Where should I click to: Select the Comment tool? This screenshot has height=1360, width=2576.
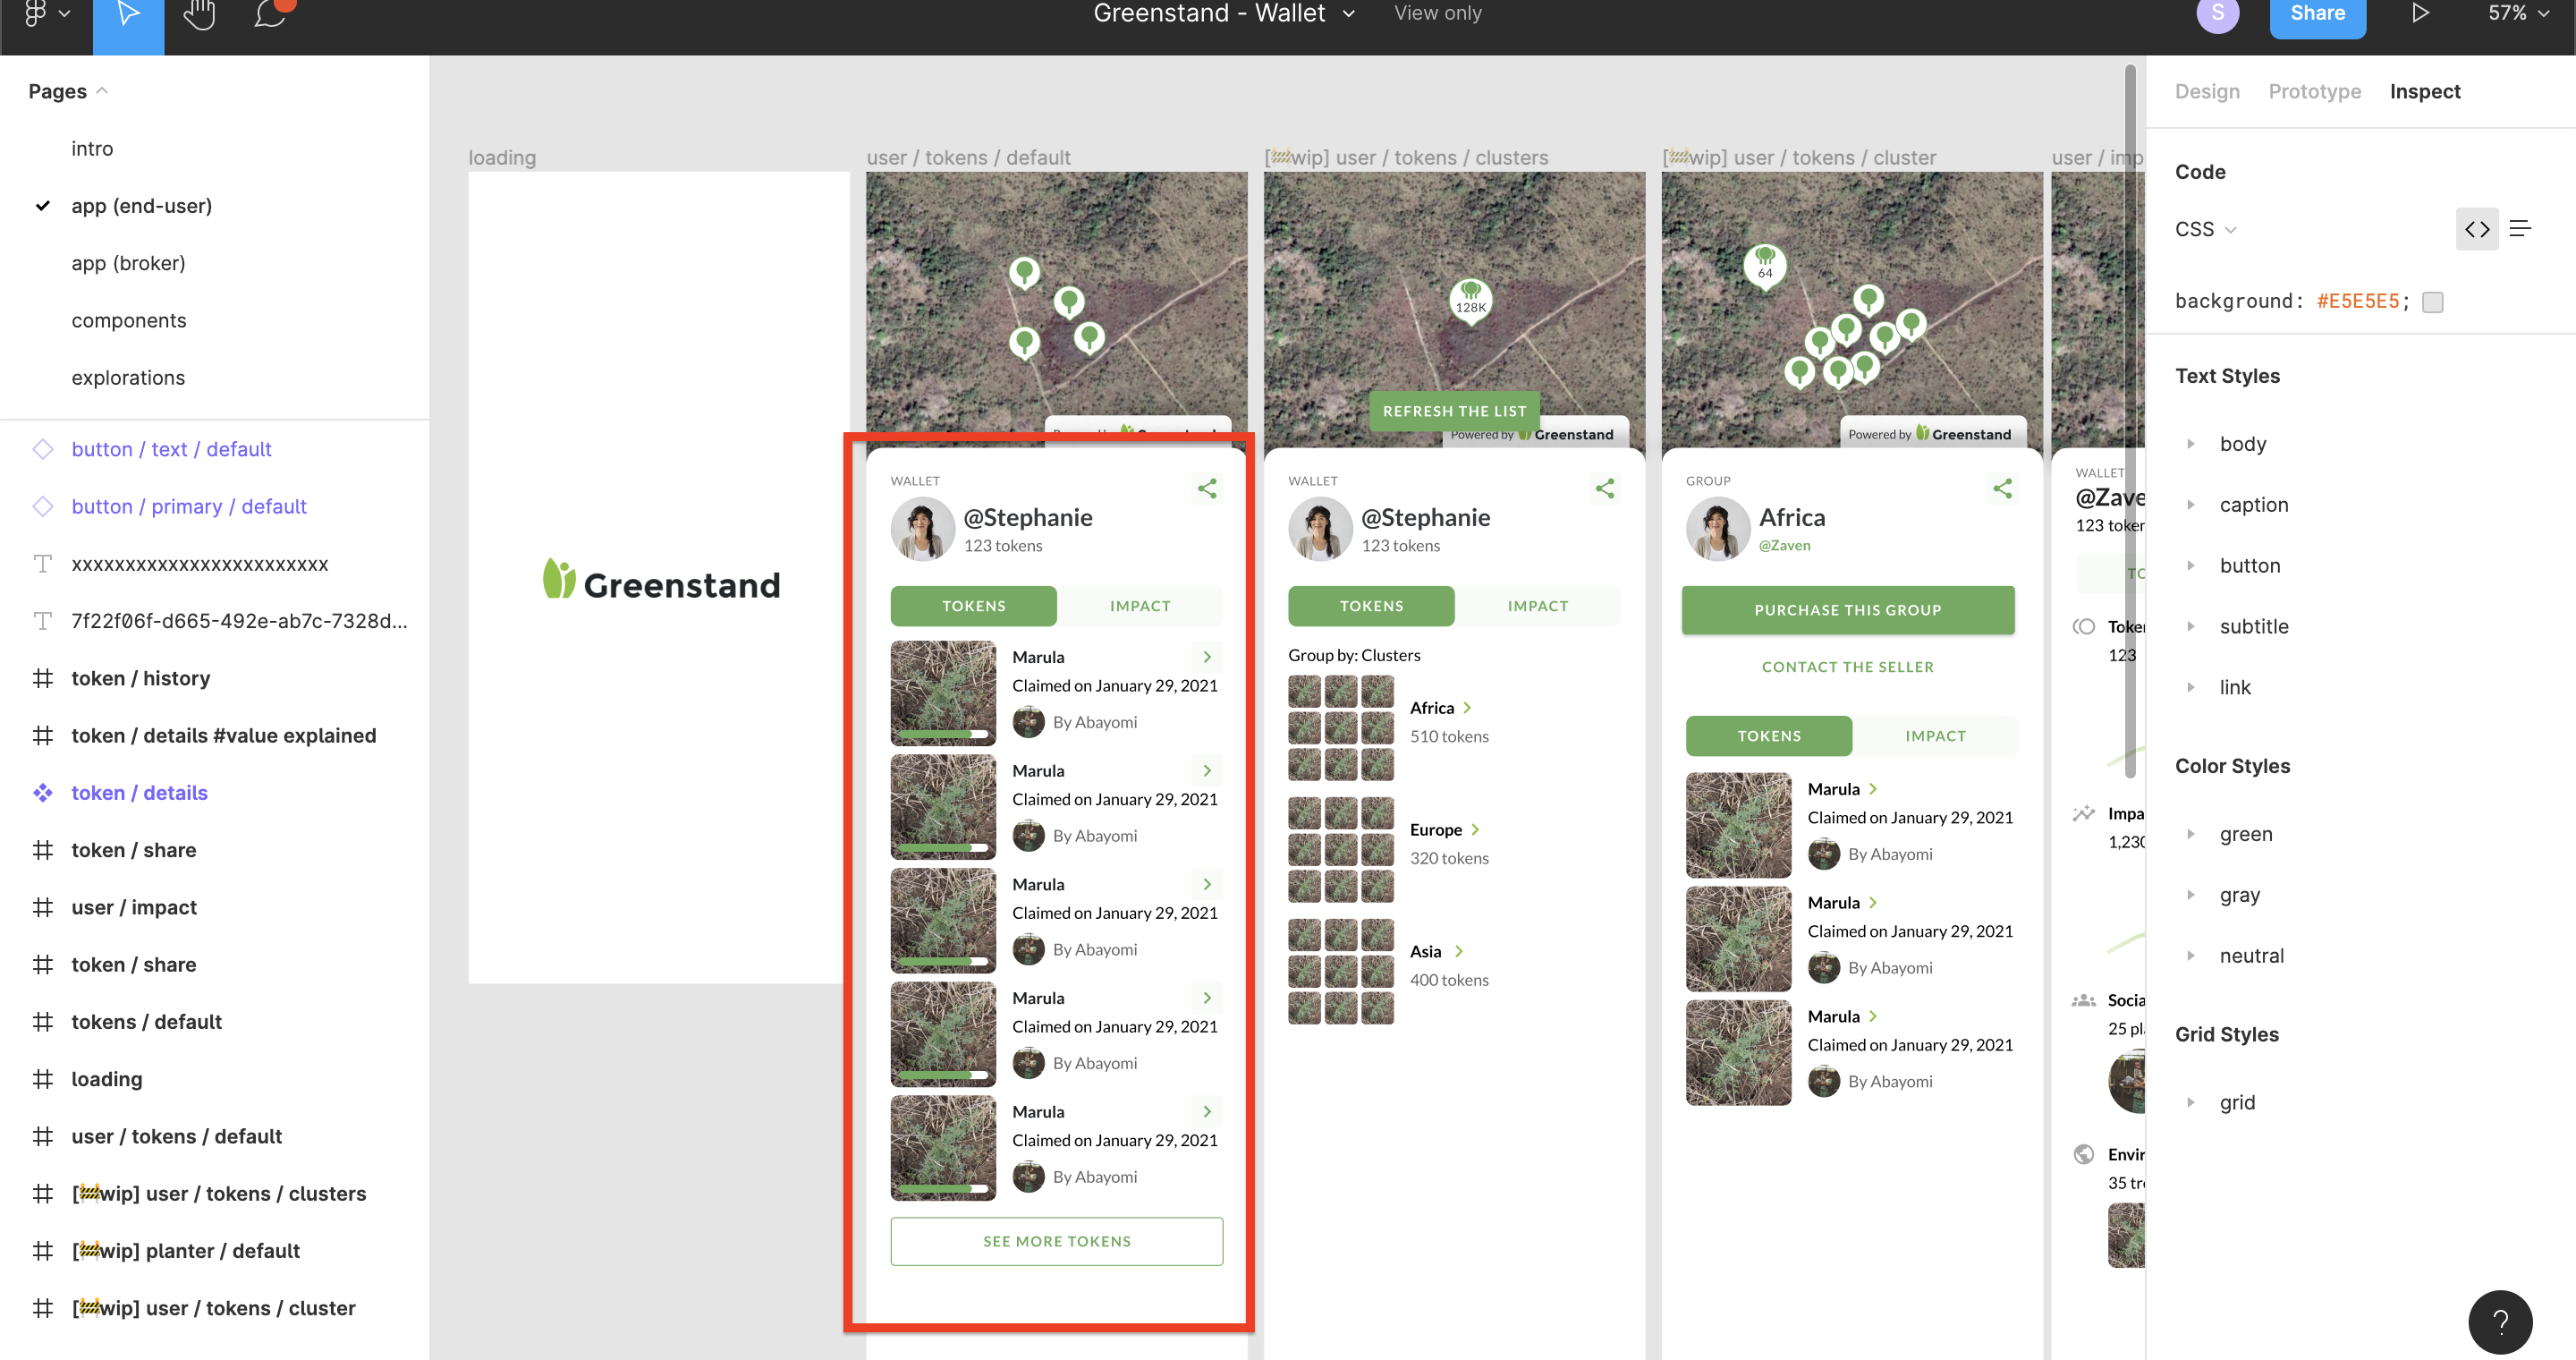pyautogui.click(x=270, y=14)
